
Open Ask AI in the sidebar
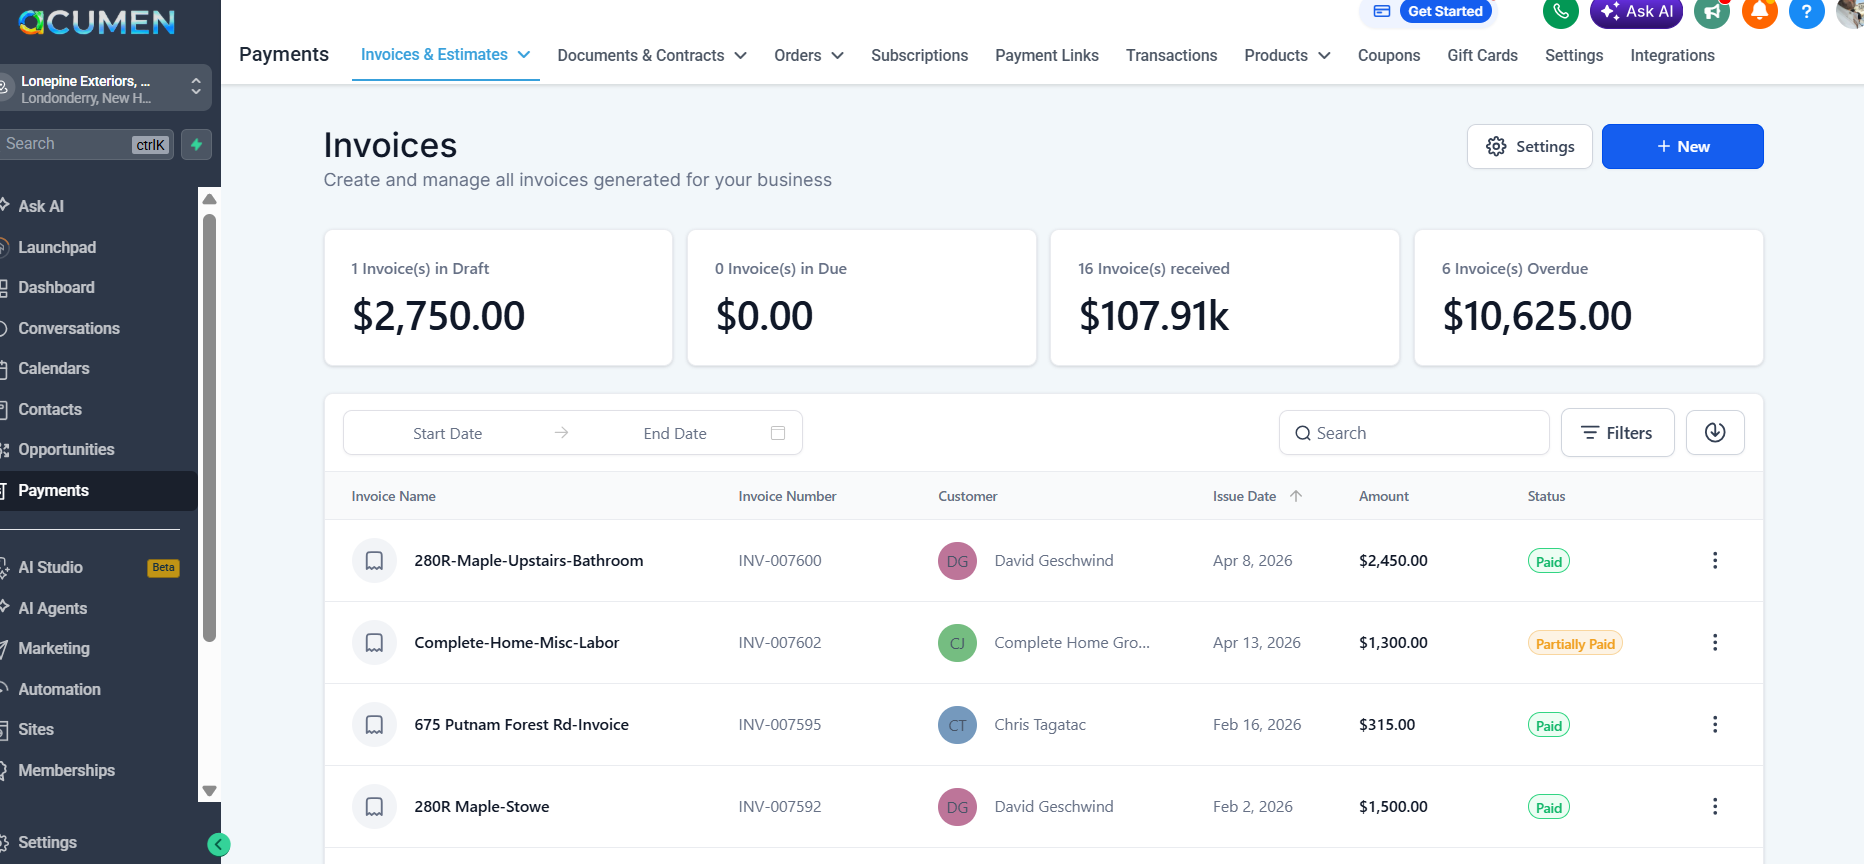coord(41,206)
